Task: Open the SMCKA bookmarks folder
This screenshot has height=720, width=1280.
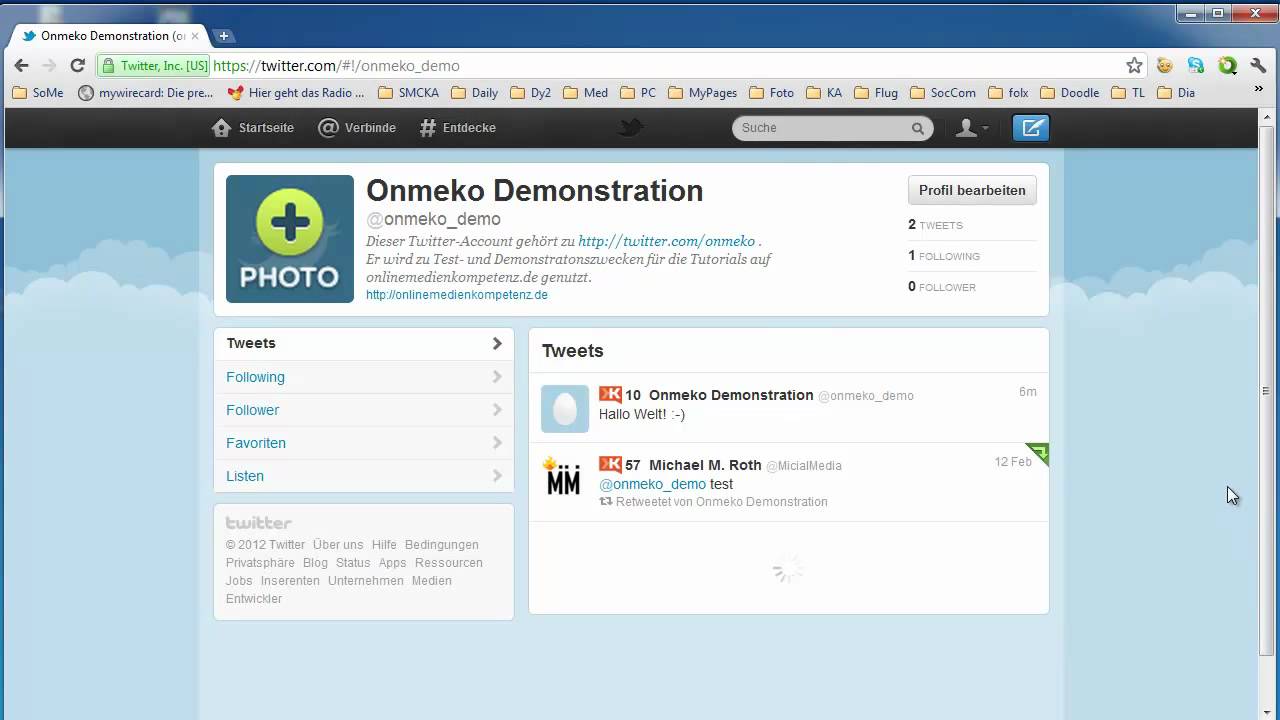Action: [x=409, y=93]
